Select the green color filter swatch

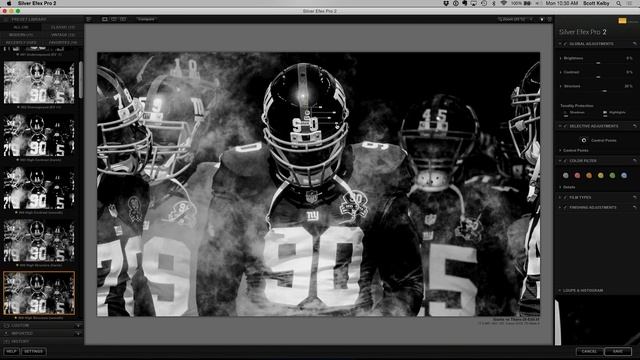pos(612,176)
